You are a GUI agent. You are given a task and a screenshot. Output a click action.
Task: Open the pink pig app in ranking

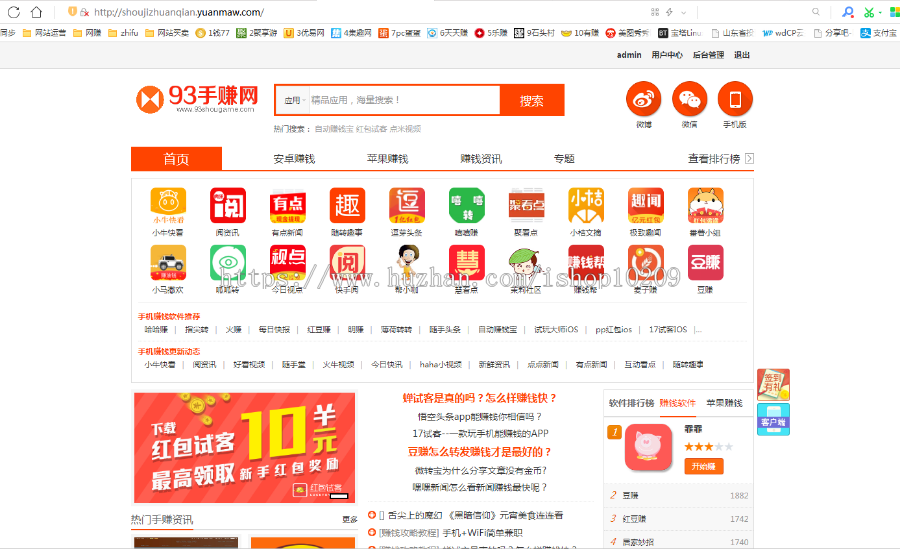point(648,447)
